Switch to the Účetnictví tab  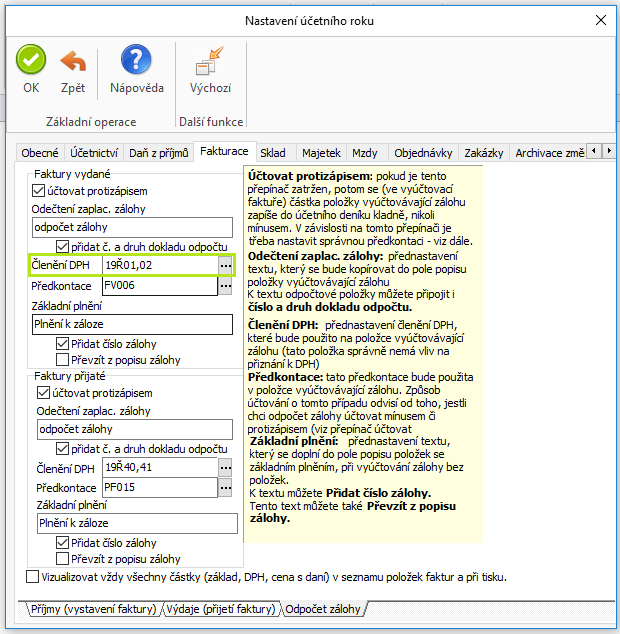click(x=94, y=153)
